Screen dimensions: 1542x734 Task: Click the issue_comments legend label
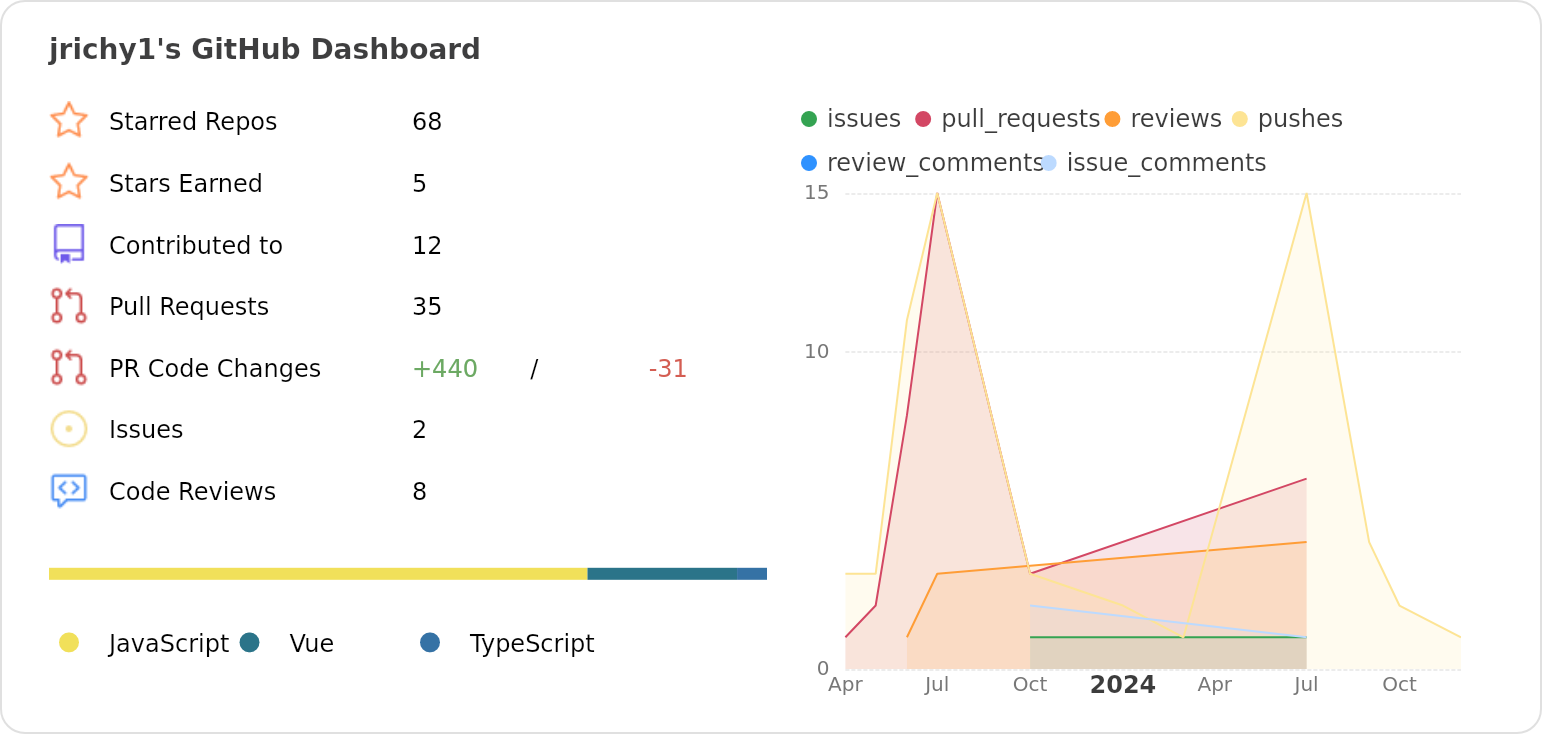coord(1166,163)
